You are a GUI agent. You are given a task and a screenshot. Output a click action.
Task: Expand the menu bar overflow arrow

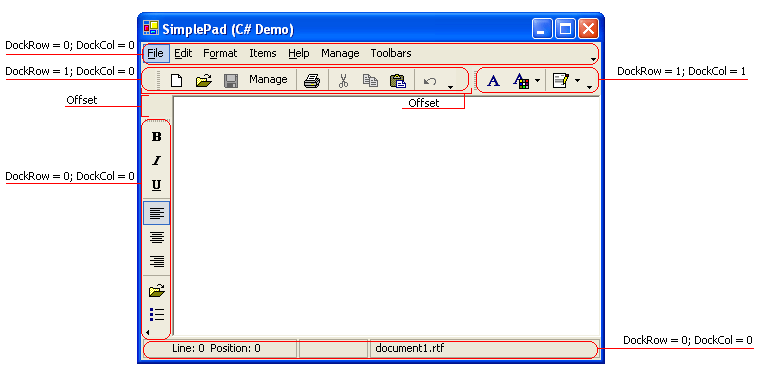(x=593, y=59)
